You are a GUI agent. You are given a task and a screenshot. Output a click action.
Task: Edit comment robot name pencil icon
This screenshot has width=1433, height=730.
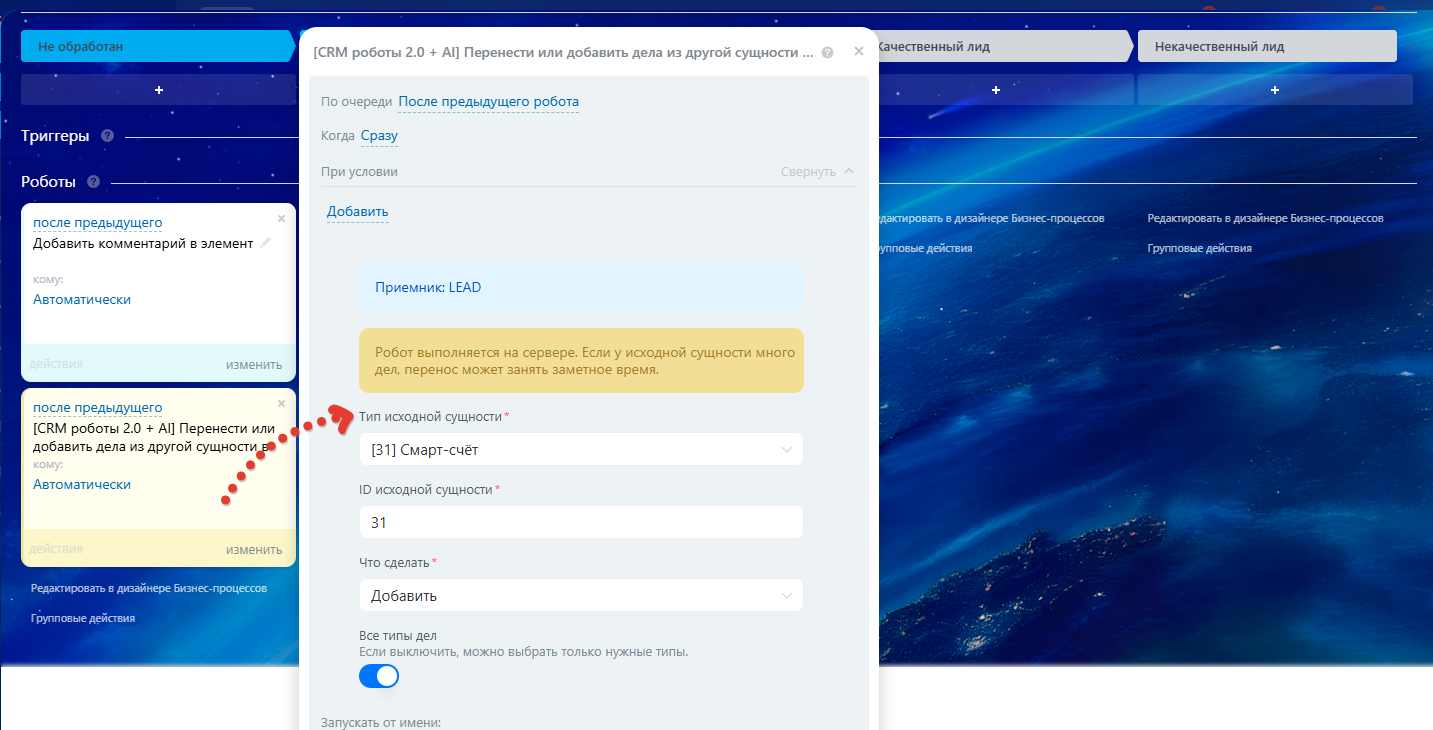pos(265,243)
